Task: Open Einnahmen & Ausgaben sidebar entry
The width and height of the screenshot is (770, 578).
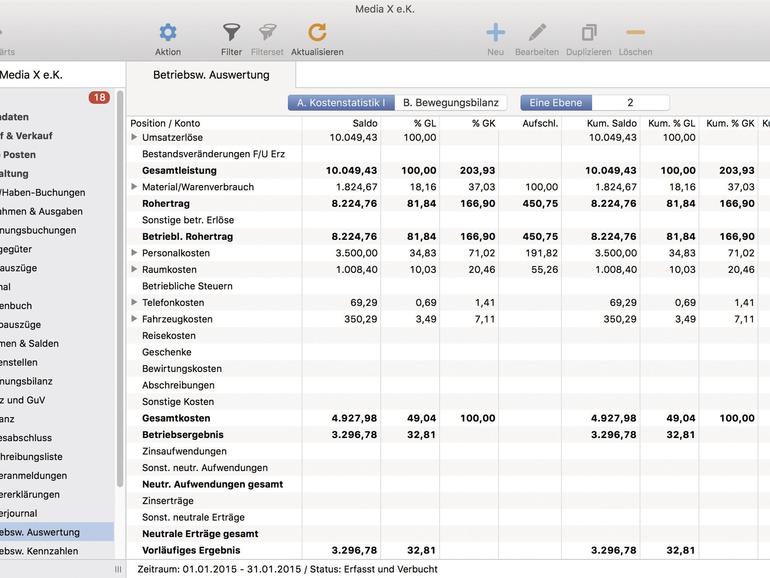Action: click(41, 211)
